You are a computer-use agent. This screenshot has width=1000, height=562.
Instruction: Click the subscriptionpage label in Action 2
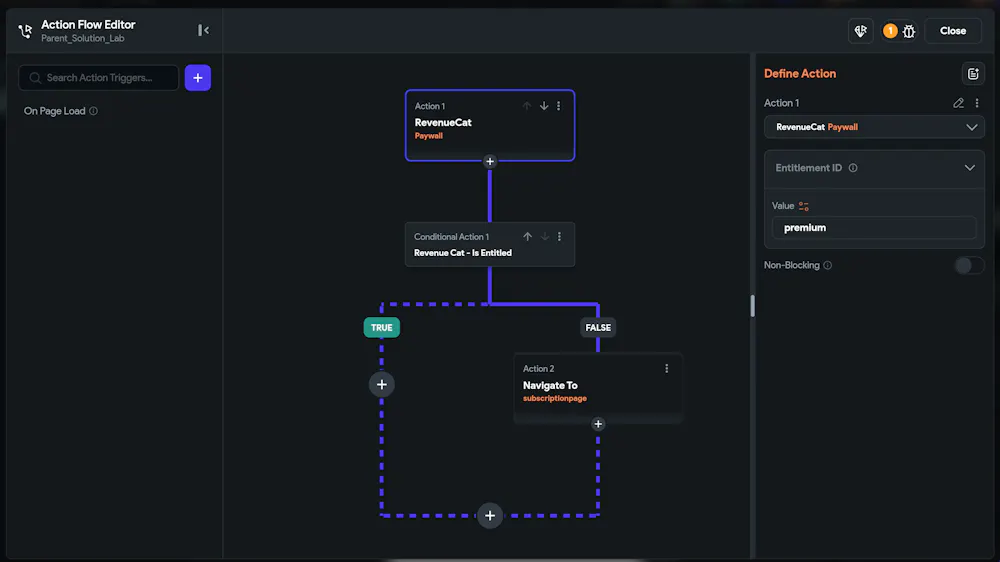coord(555,399)
